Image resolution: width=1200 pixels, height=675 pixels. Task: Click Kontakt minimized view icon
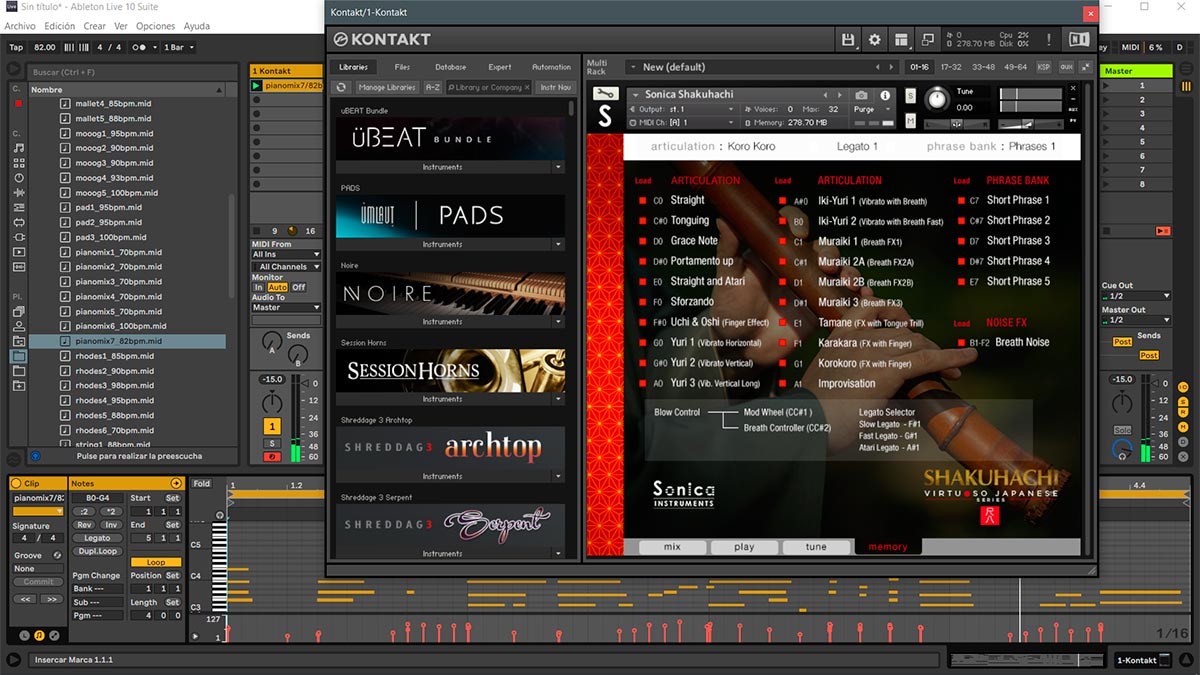click(x=927, y=39)
